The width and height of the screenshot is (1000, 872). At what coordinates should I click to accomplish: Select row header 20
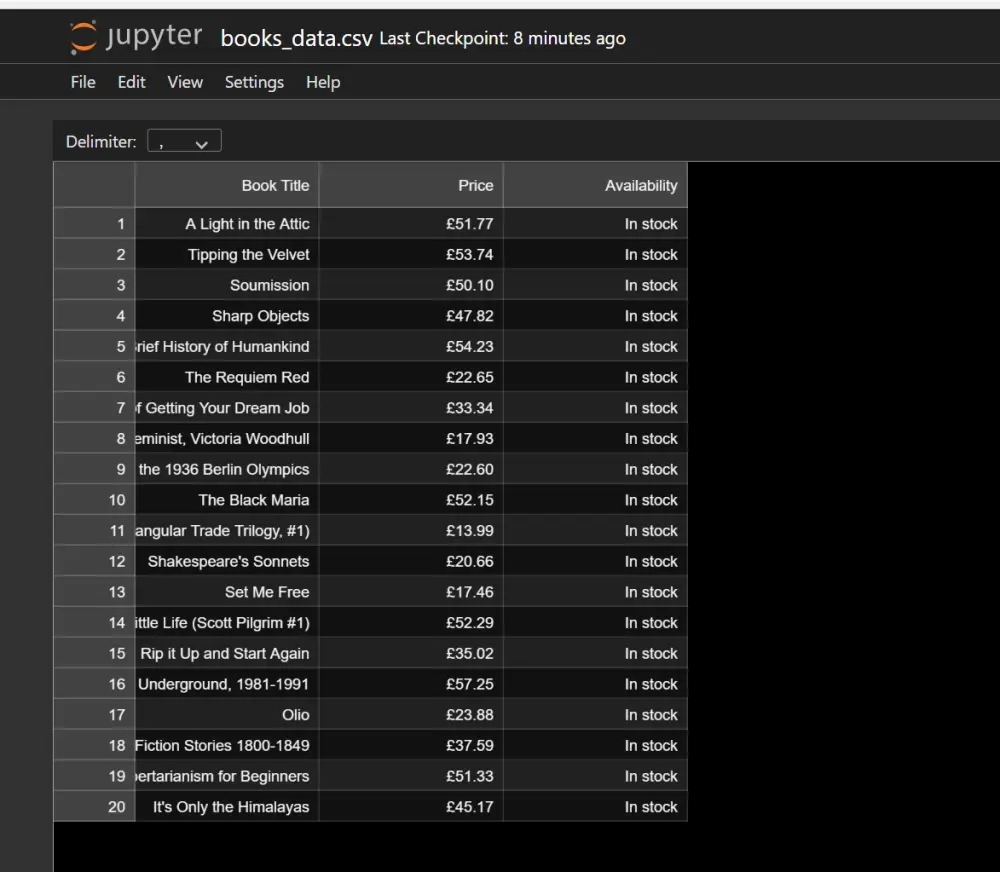tap(94, 807)
